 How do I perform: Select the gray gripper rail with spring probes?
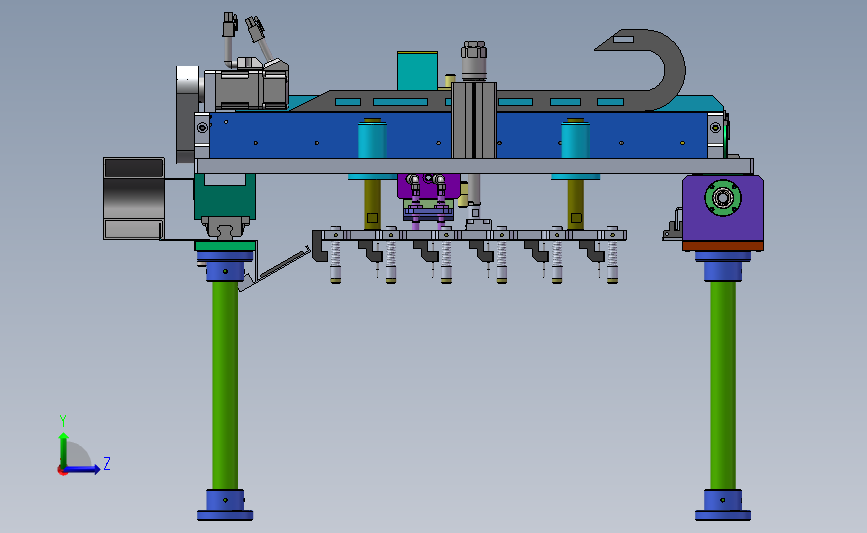(x=469, y=236)
